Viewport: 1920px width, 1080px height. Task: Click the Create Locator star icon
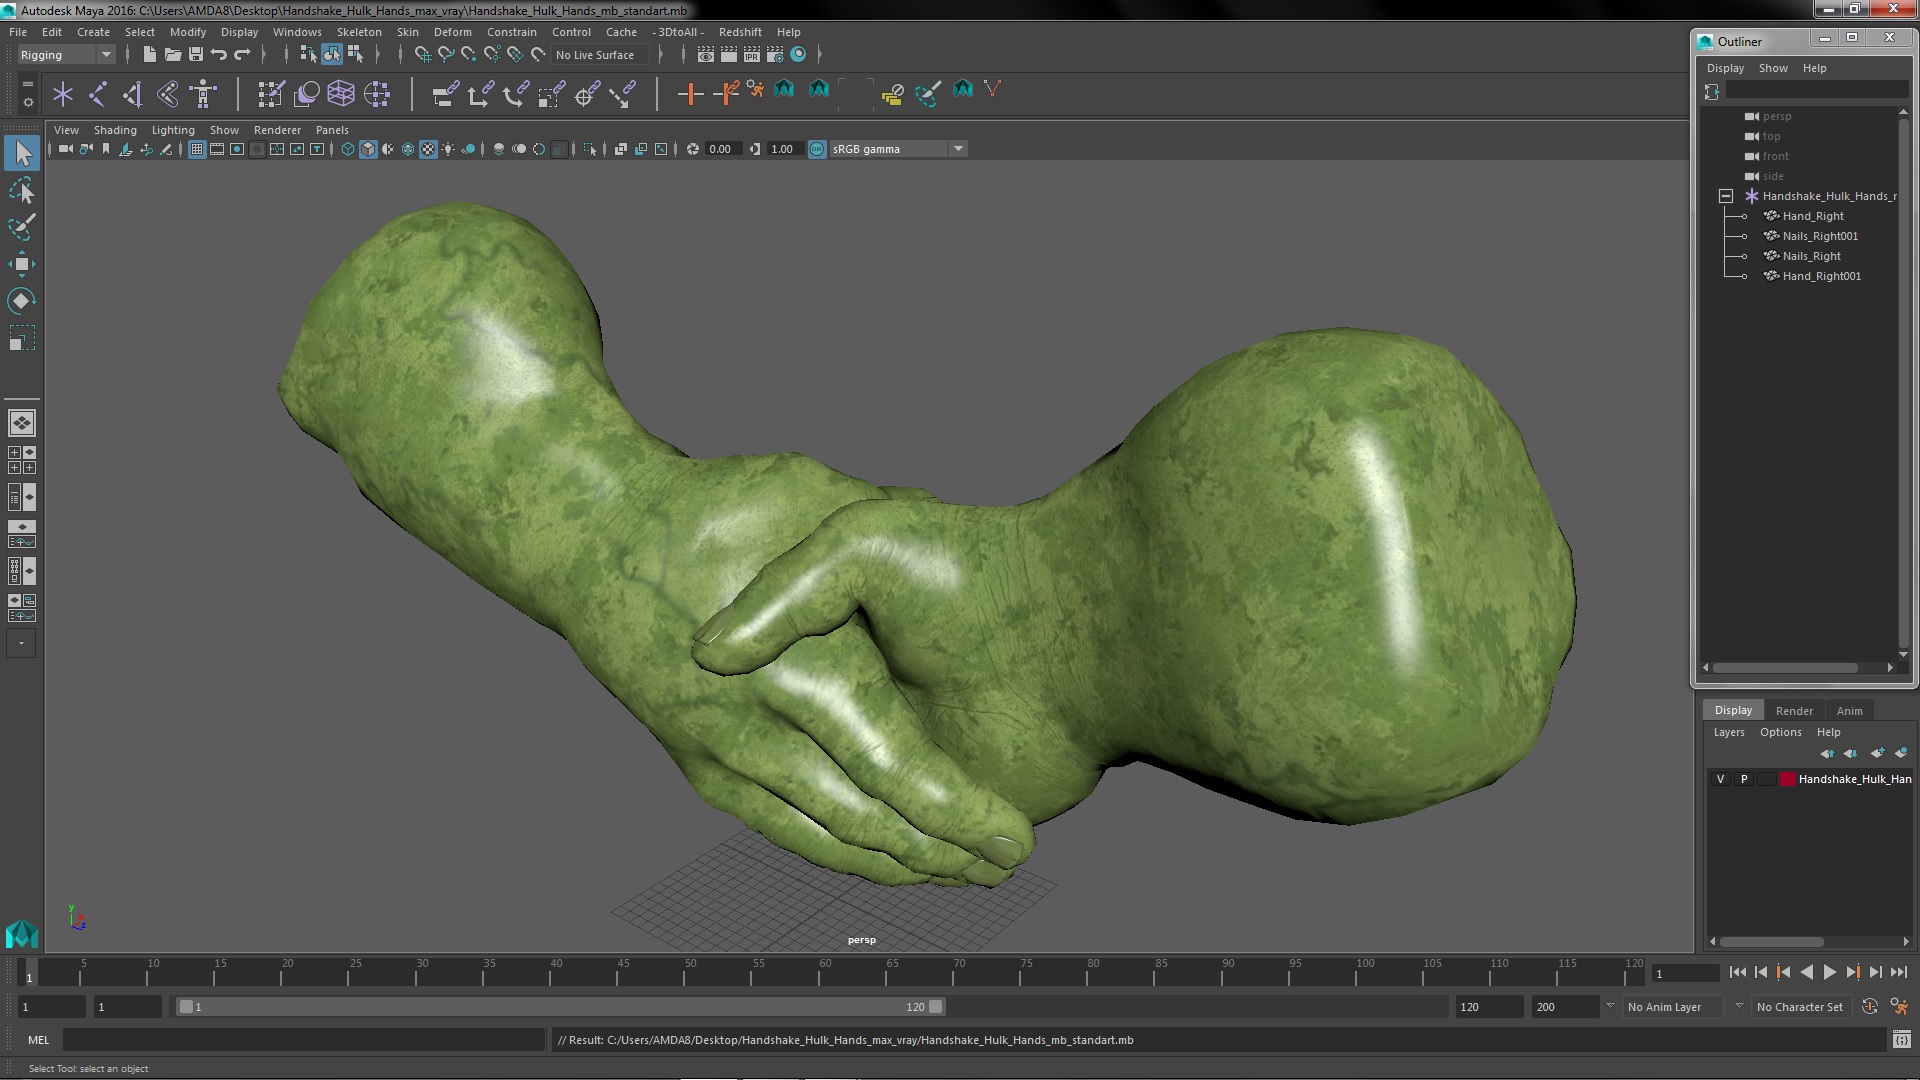(63, 94)
